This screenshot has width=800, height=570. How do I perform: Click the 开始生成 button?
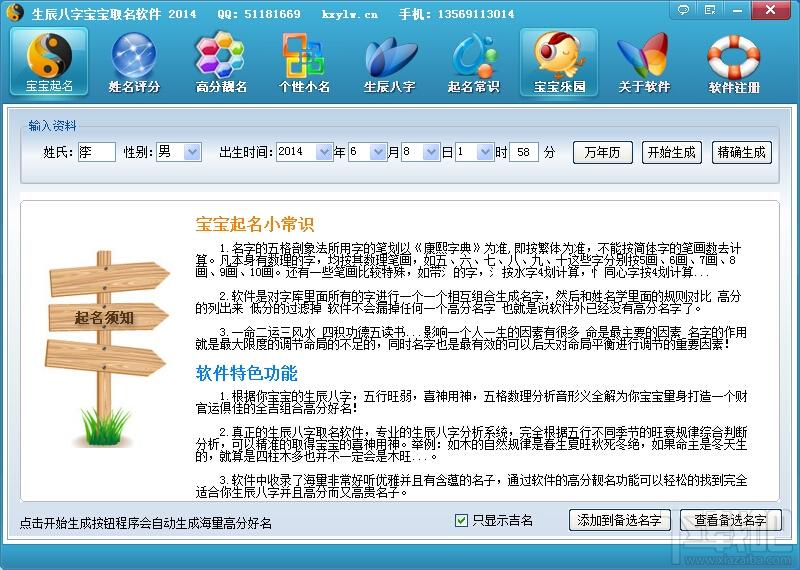point(671,152)
